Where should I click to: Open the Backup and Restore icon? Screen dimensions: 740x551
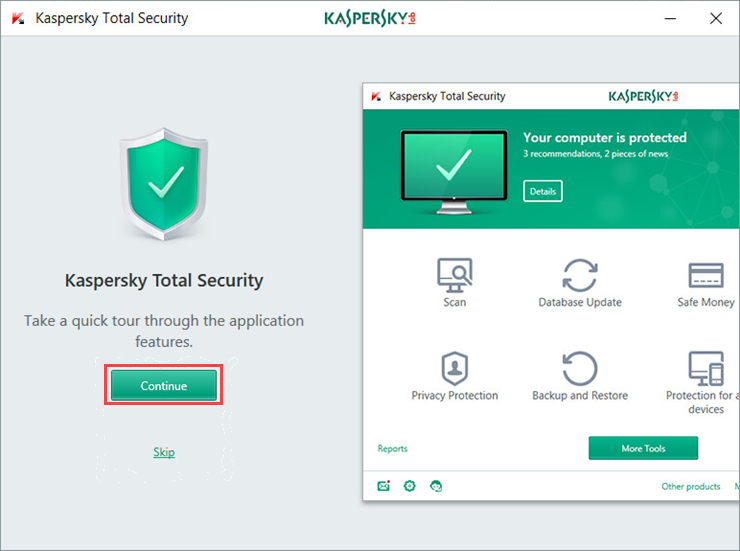point(580,368)
